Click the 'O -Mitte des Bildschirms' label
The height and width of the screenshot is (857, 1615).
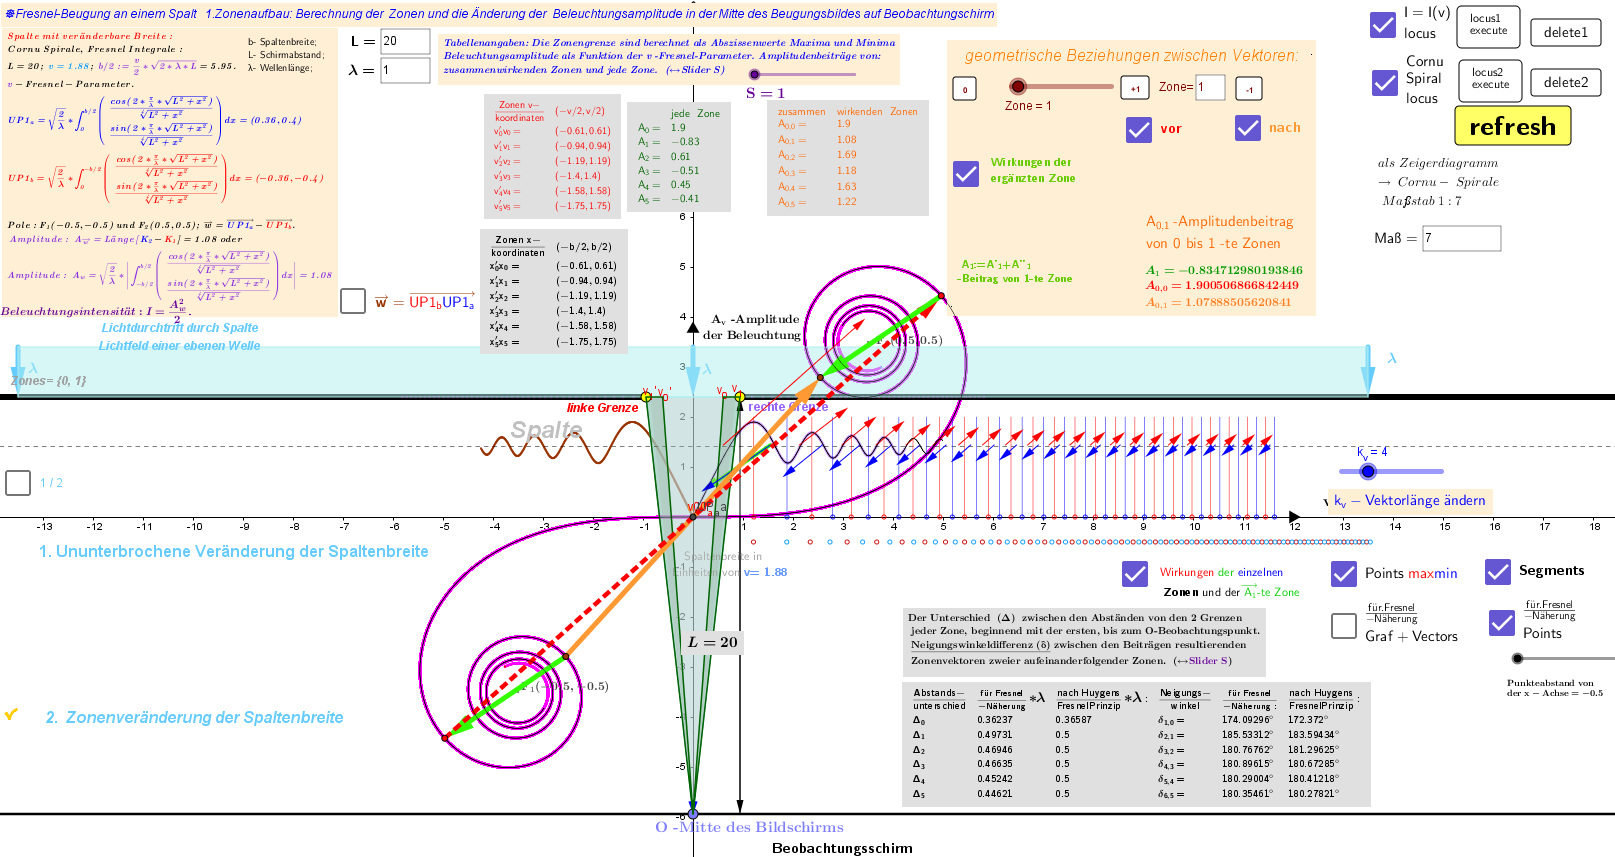[x=749, y=827]
